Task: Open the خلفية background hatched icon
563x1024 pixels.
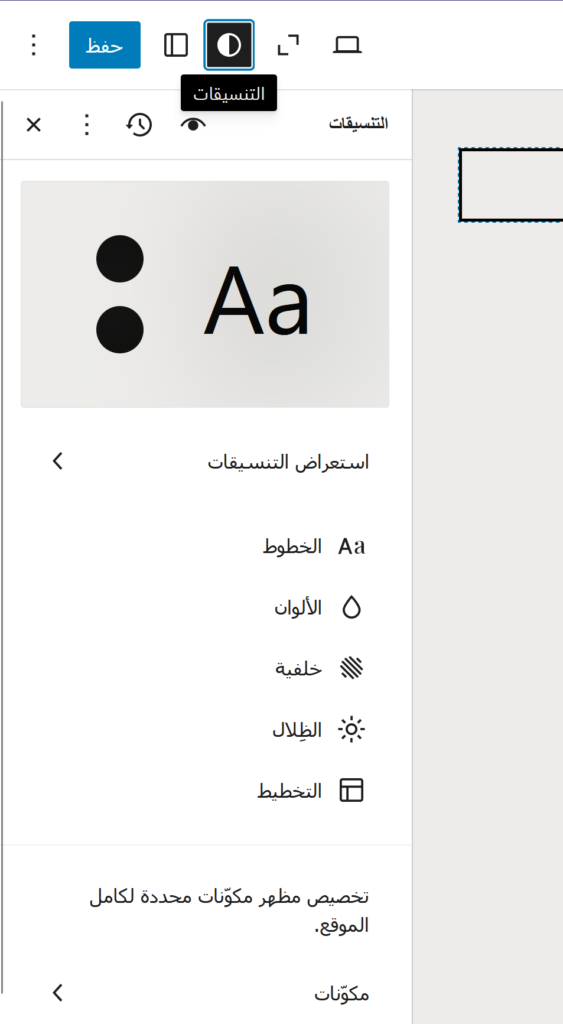Action: tap(351, 668)
